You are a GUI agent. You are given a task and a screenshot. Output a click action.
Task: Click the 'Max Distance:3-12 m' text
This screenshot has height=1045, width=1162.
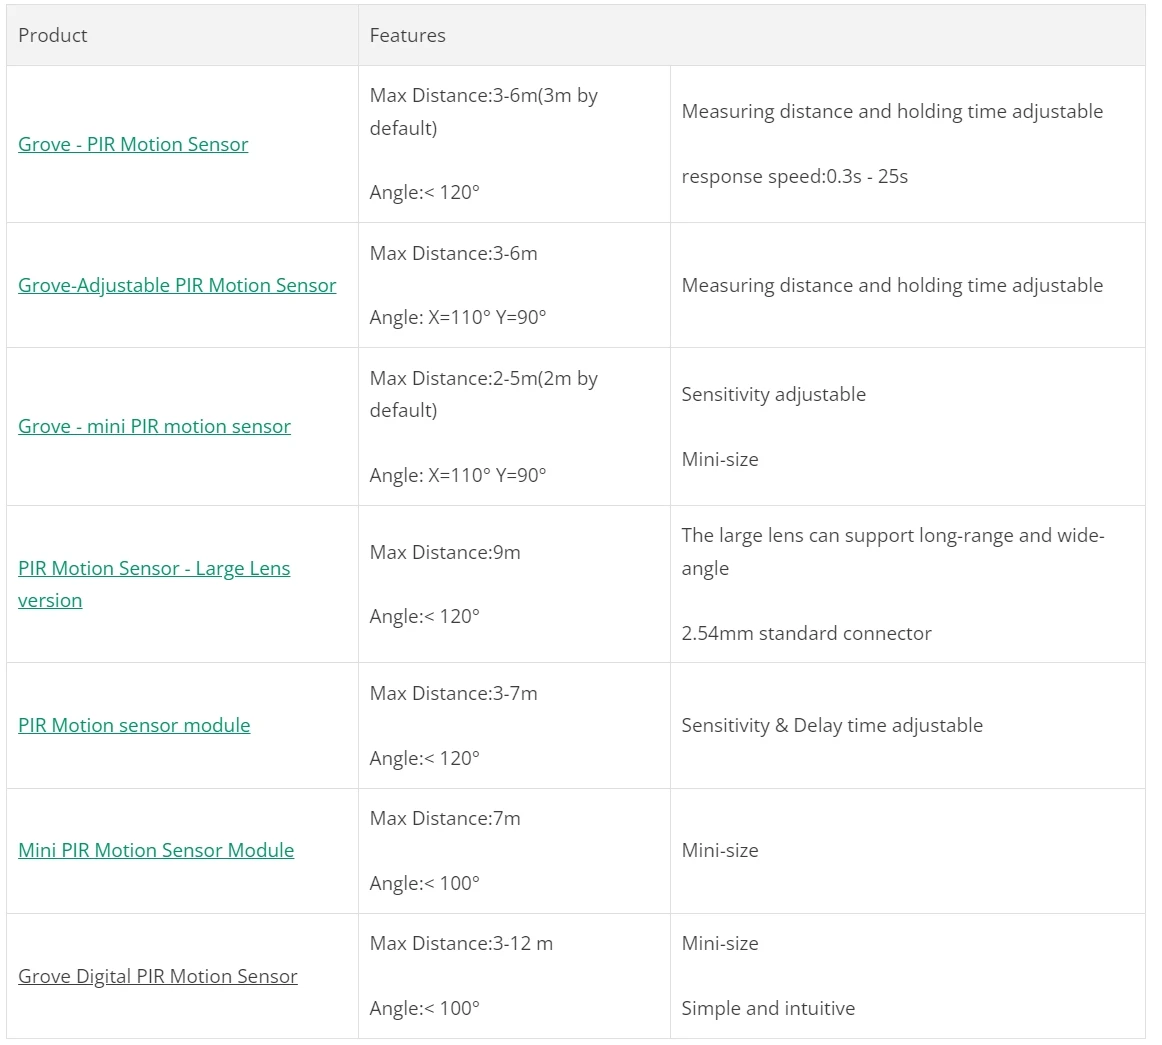pos(461,943)
